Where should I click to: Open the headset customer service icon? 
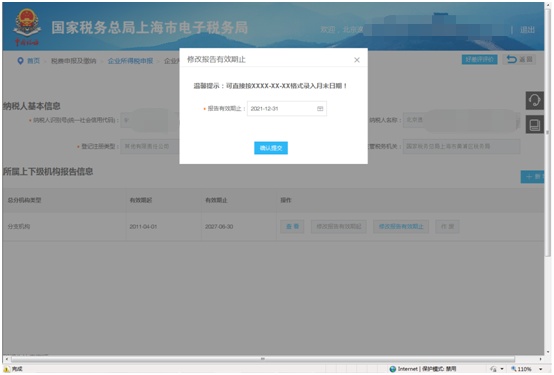(x=534, y=100)
